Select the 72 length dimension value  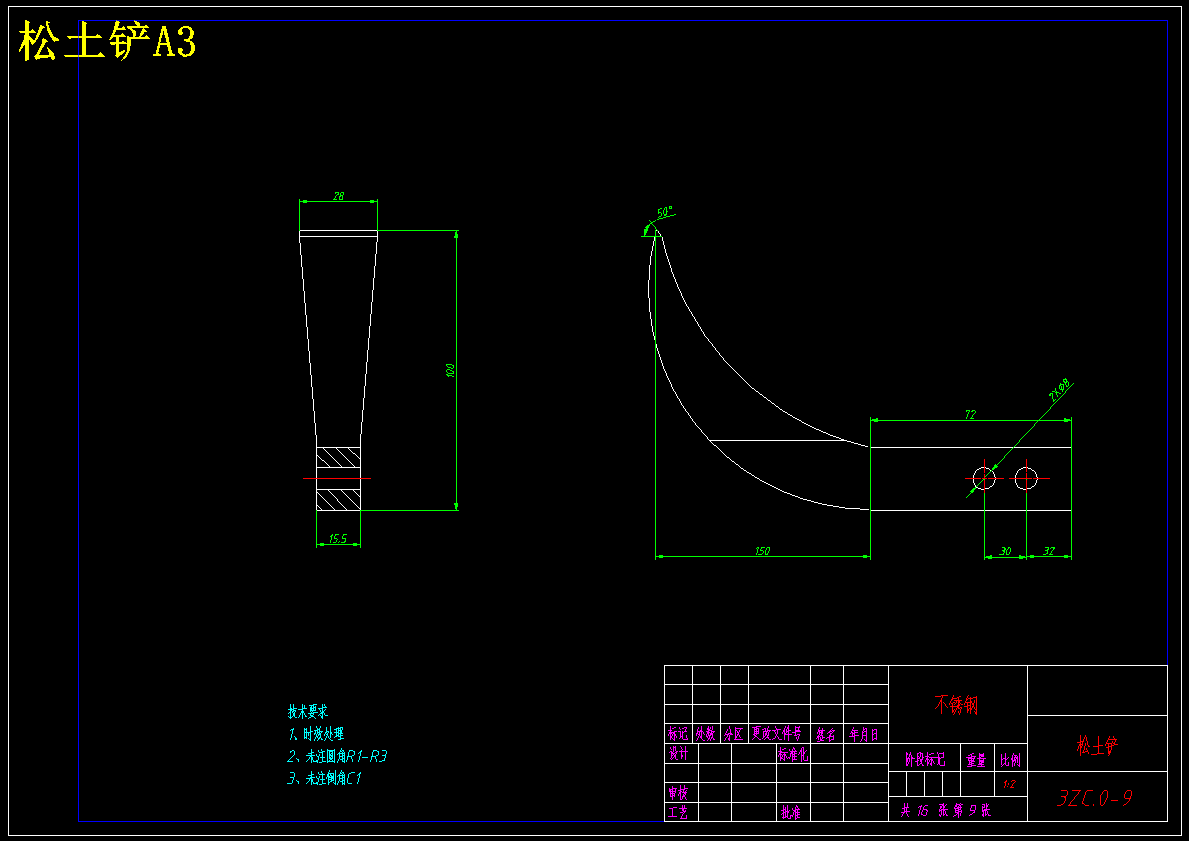click(x=970, y=414)
